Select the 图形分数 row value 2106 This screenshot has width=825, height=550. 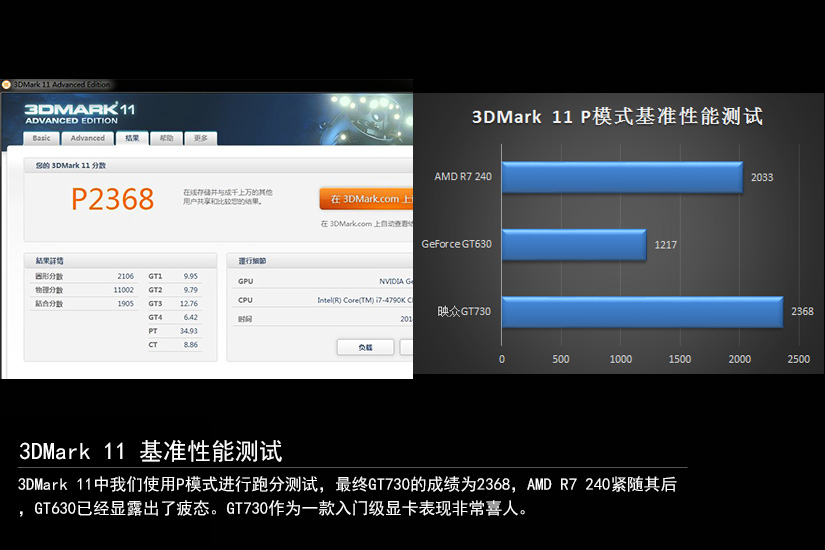point(125,276)
